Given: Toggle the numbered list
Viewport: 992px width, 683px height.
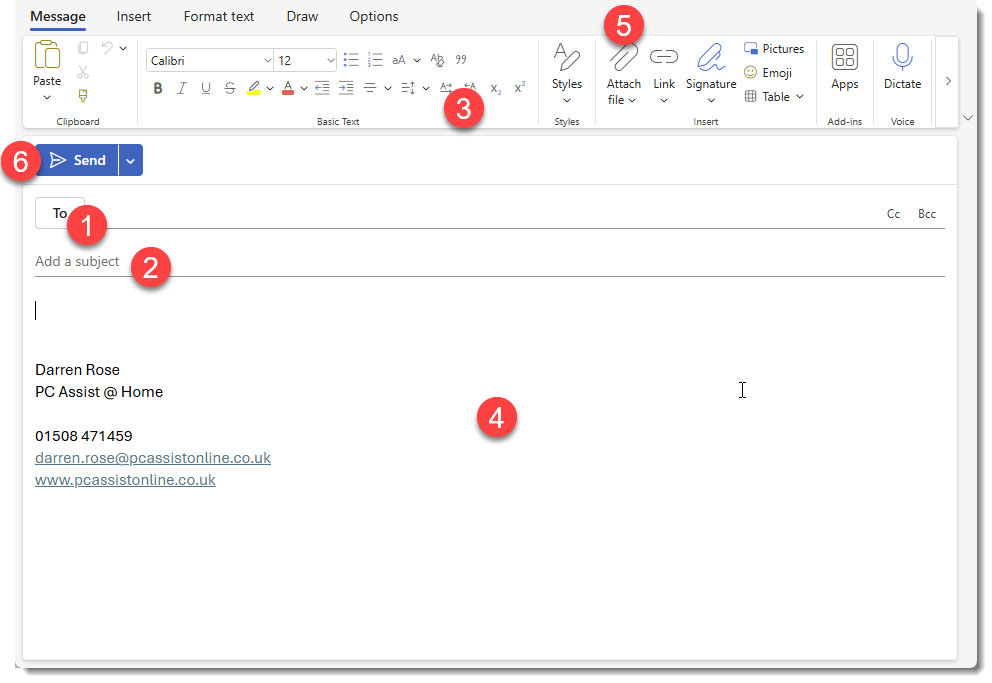Looking at the screenshot, I should click(375, 59).
